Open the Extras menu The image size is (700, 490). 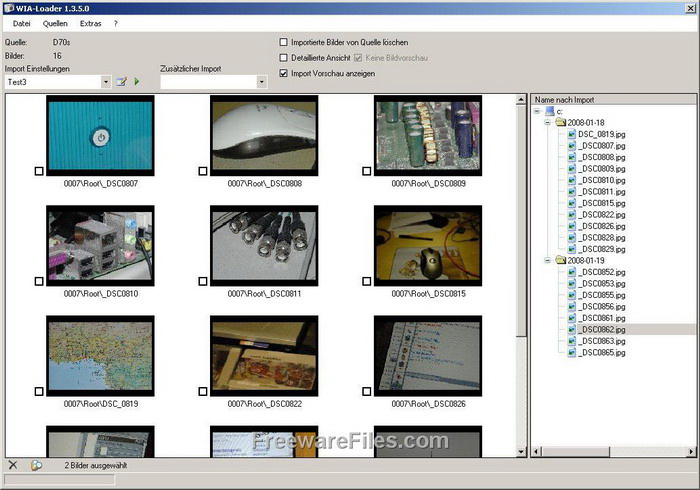90,22
